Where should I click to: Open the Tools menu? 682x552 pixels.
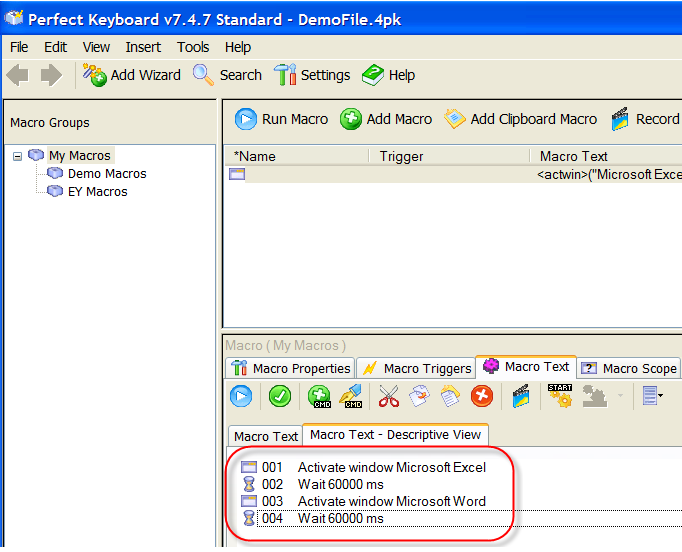pos(193,47)
